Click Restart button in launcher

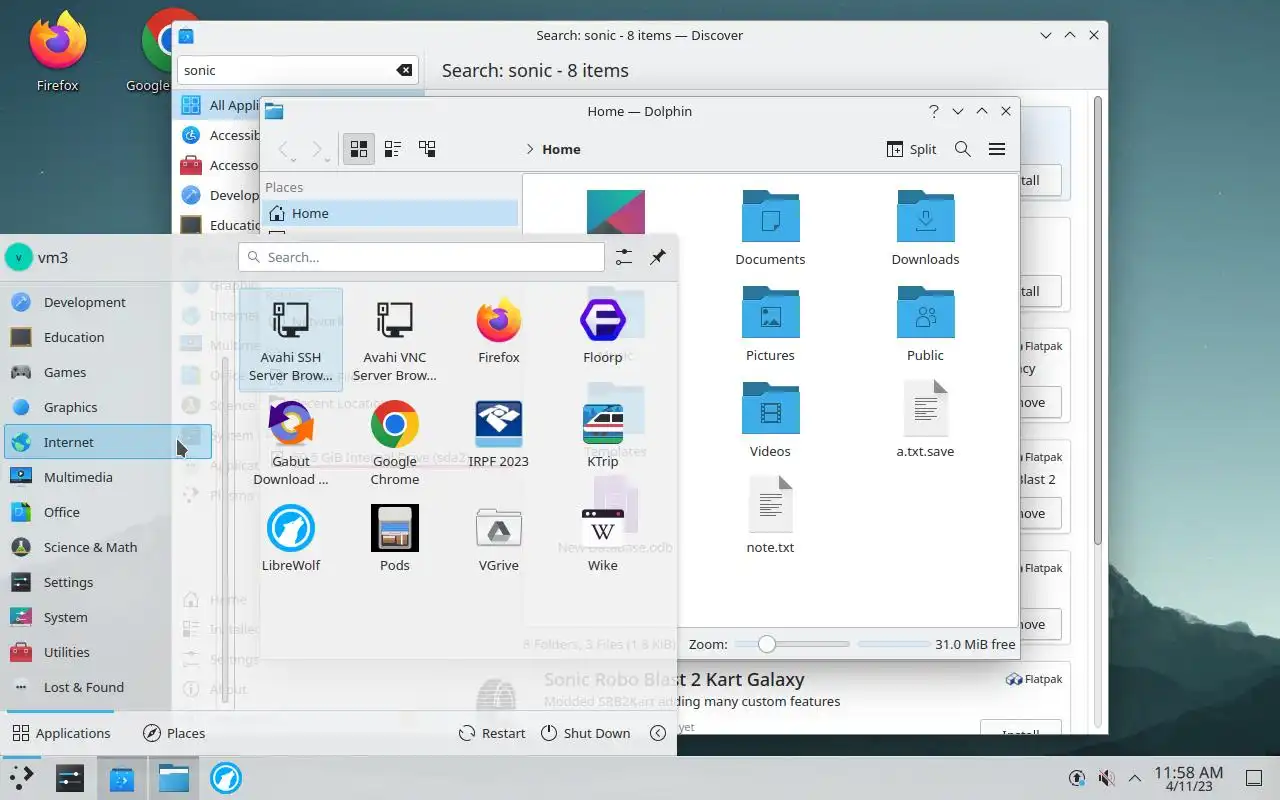pos(492,733)
